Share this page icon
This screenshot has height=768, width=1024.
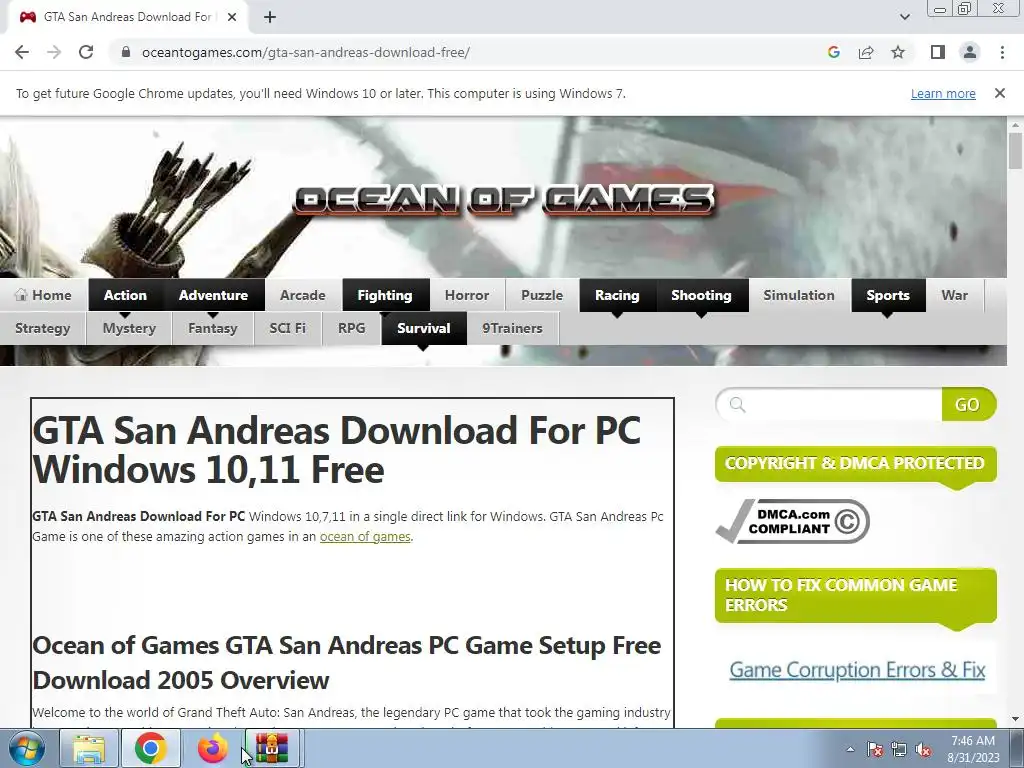[x=866, y=52]
